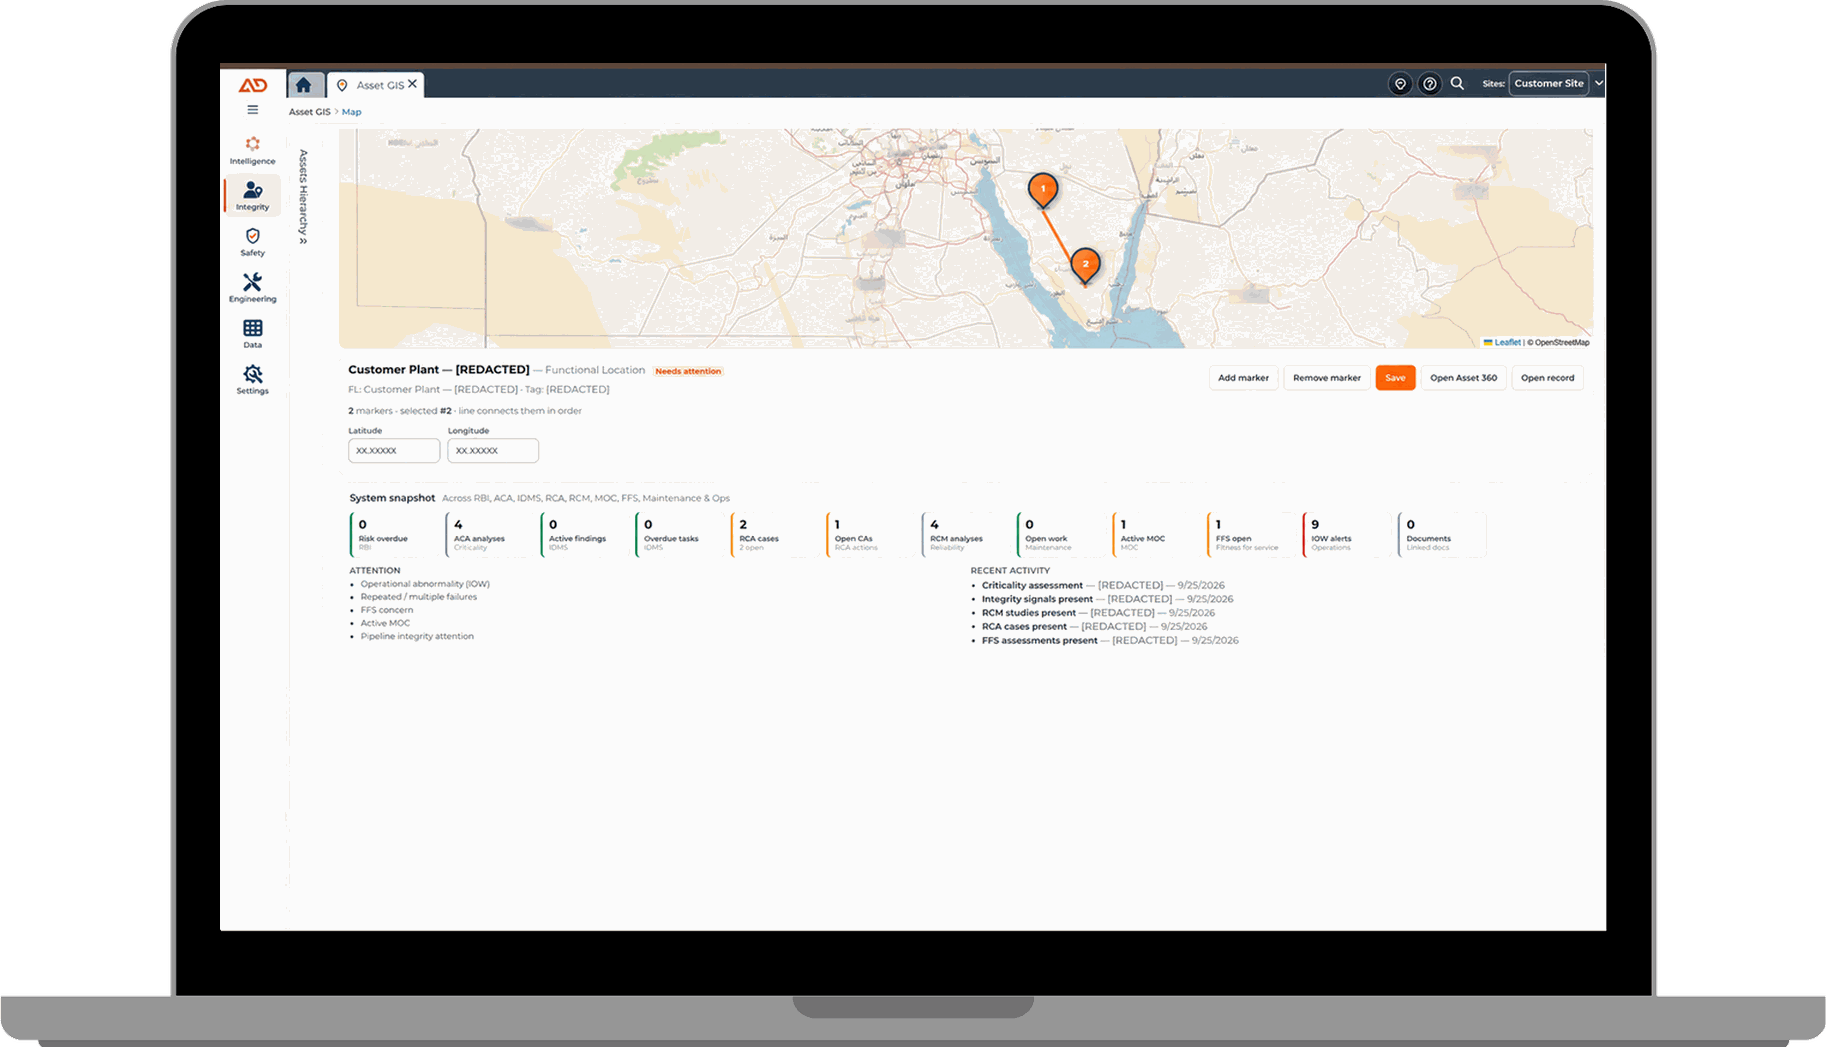Click the Open record button
This screenshot has height=1047, width=1826.
click(x=1547, y=378)
